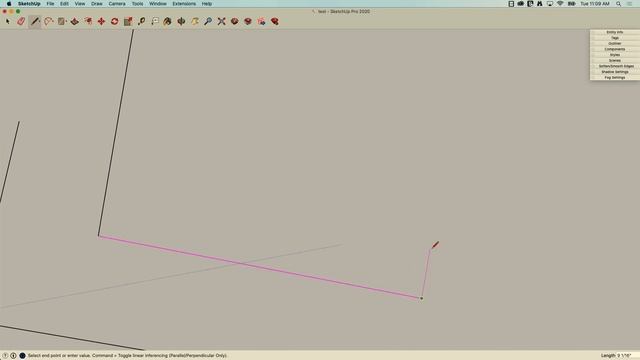Image resolution: width=640 pixels, height=360 pixels.
Task: Activate the Paint Bucket tool
Action: (x=167, y=21)
